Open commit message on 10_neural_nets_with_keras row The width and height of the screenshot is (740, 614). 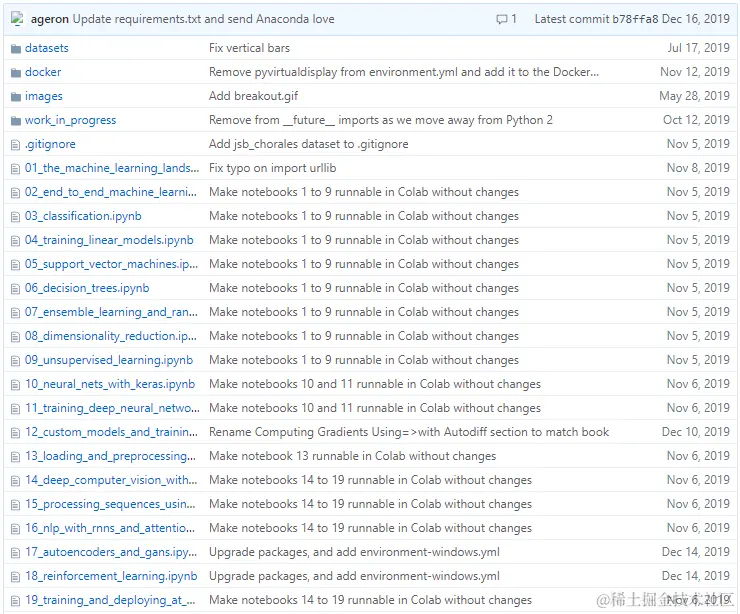coord(375,384)
